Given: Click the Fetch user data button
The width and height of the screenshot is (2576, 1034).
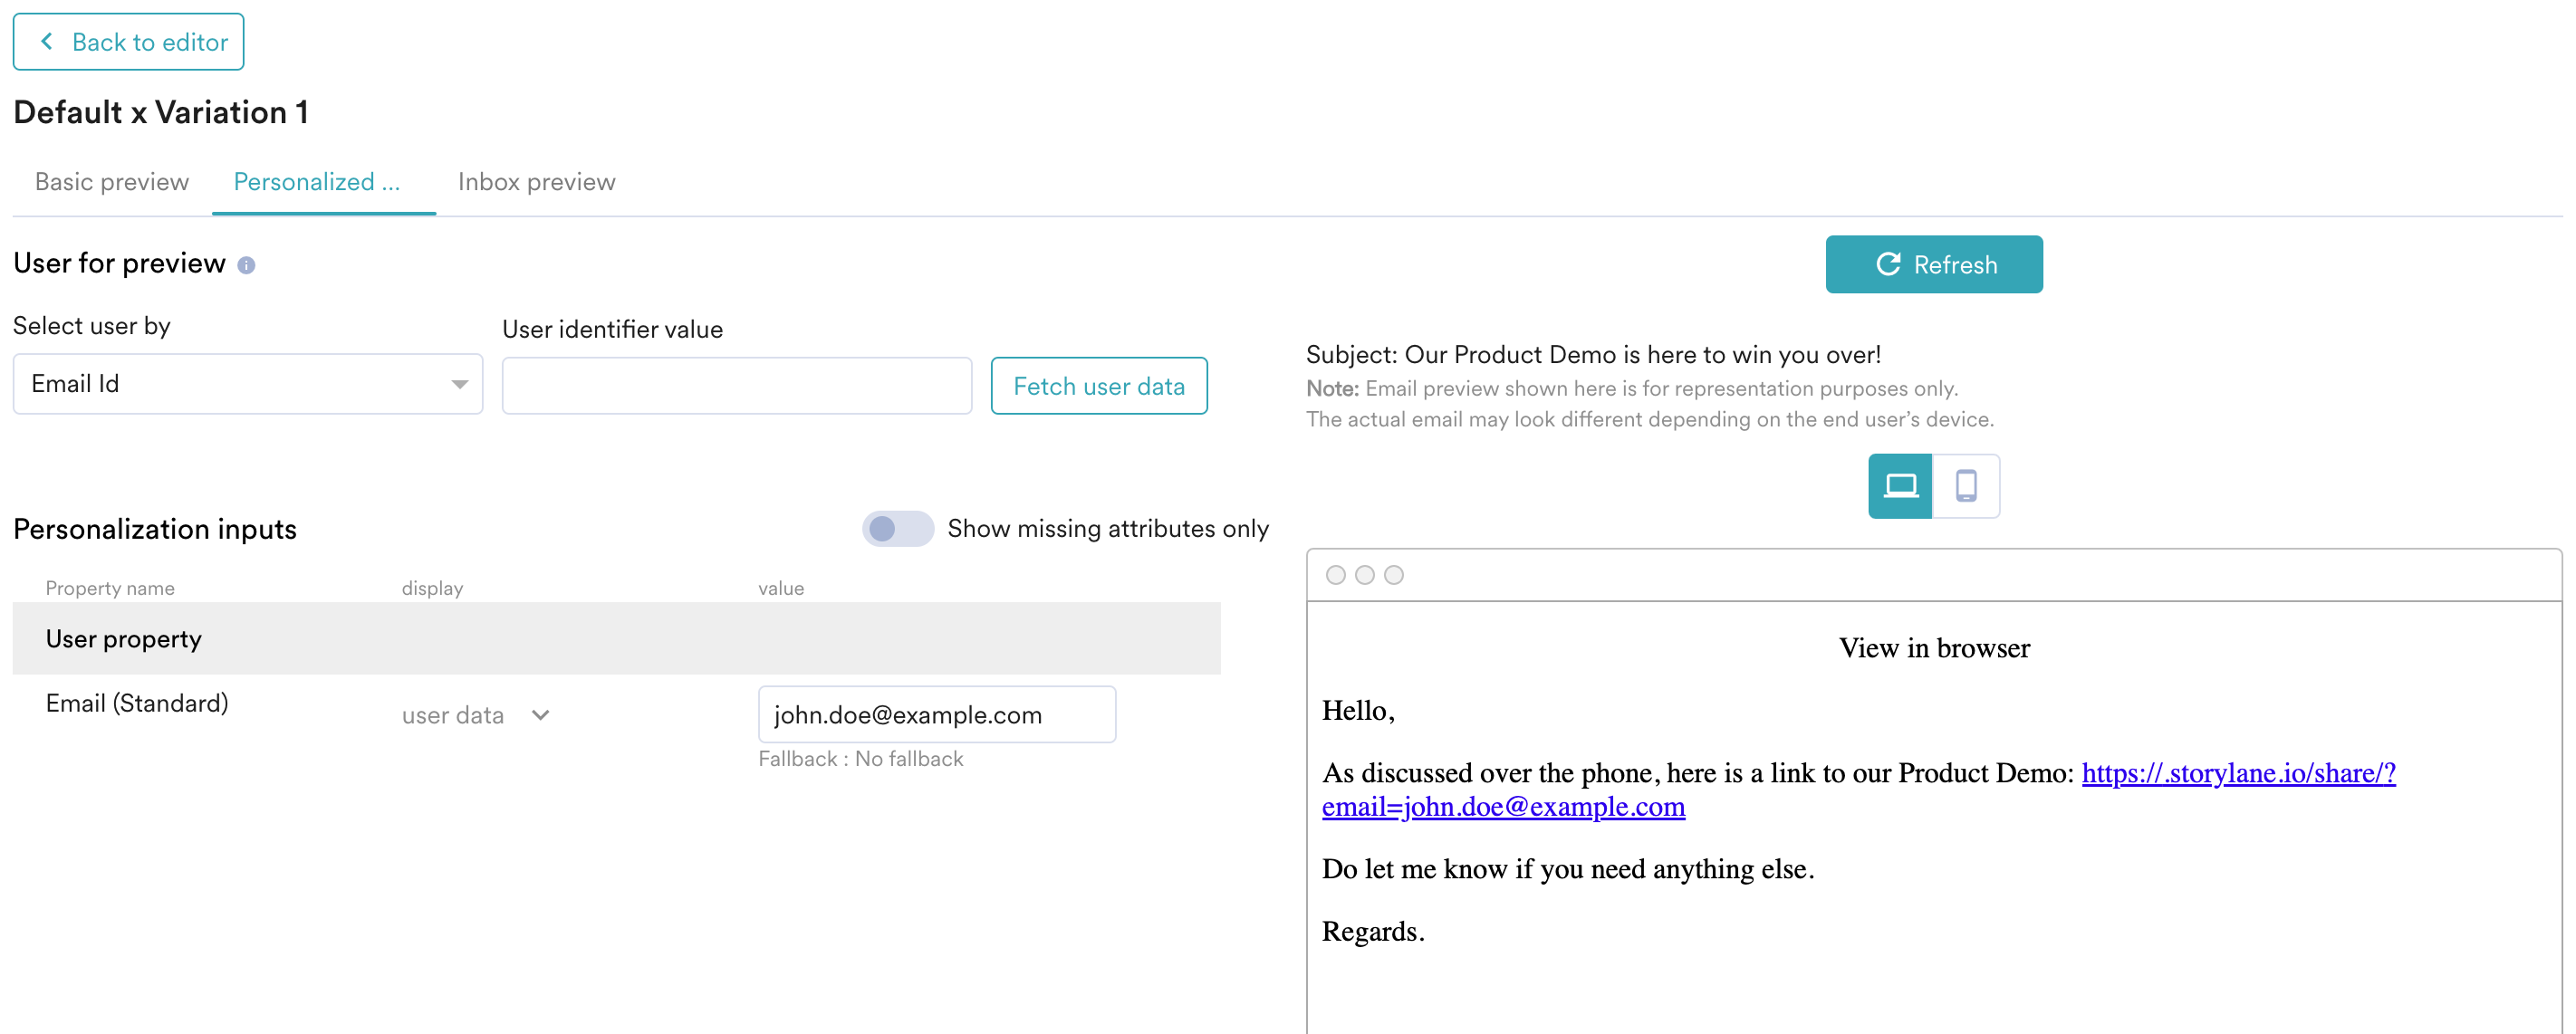Looking at the screenshot, I should pos(1098,386).
